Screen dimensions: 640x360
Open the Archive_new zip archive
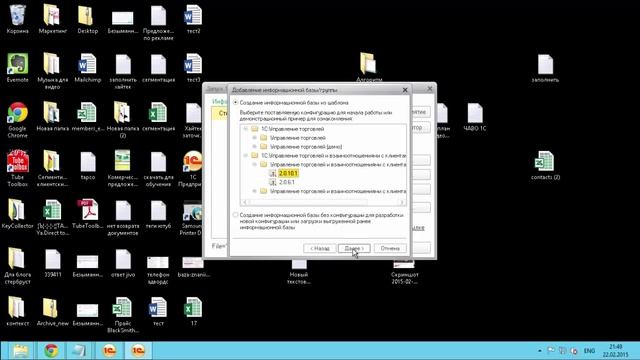tap(52, 311)
